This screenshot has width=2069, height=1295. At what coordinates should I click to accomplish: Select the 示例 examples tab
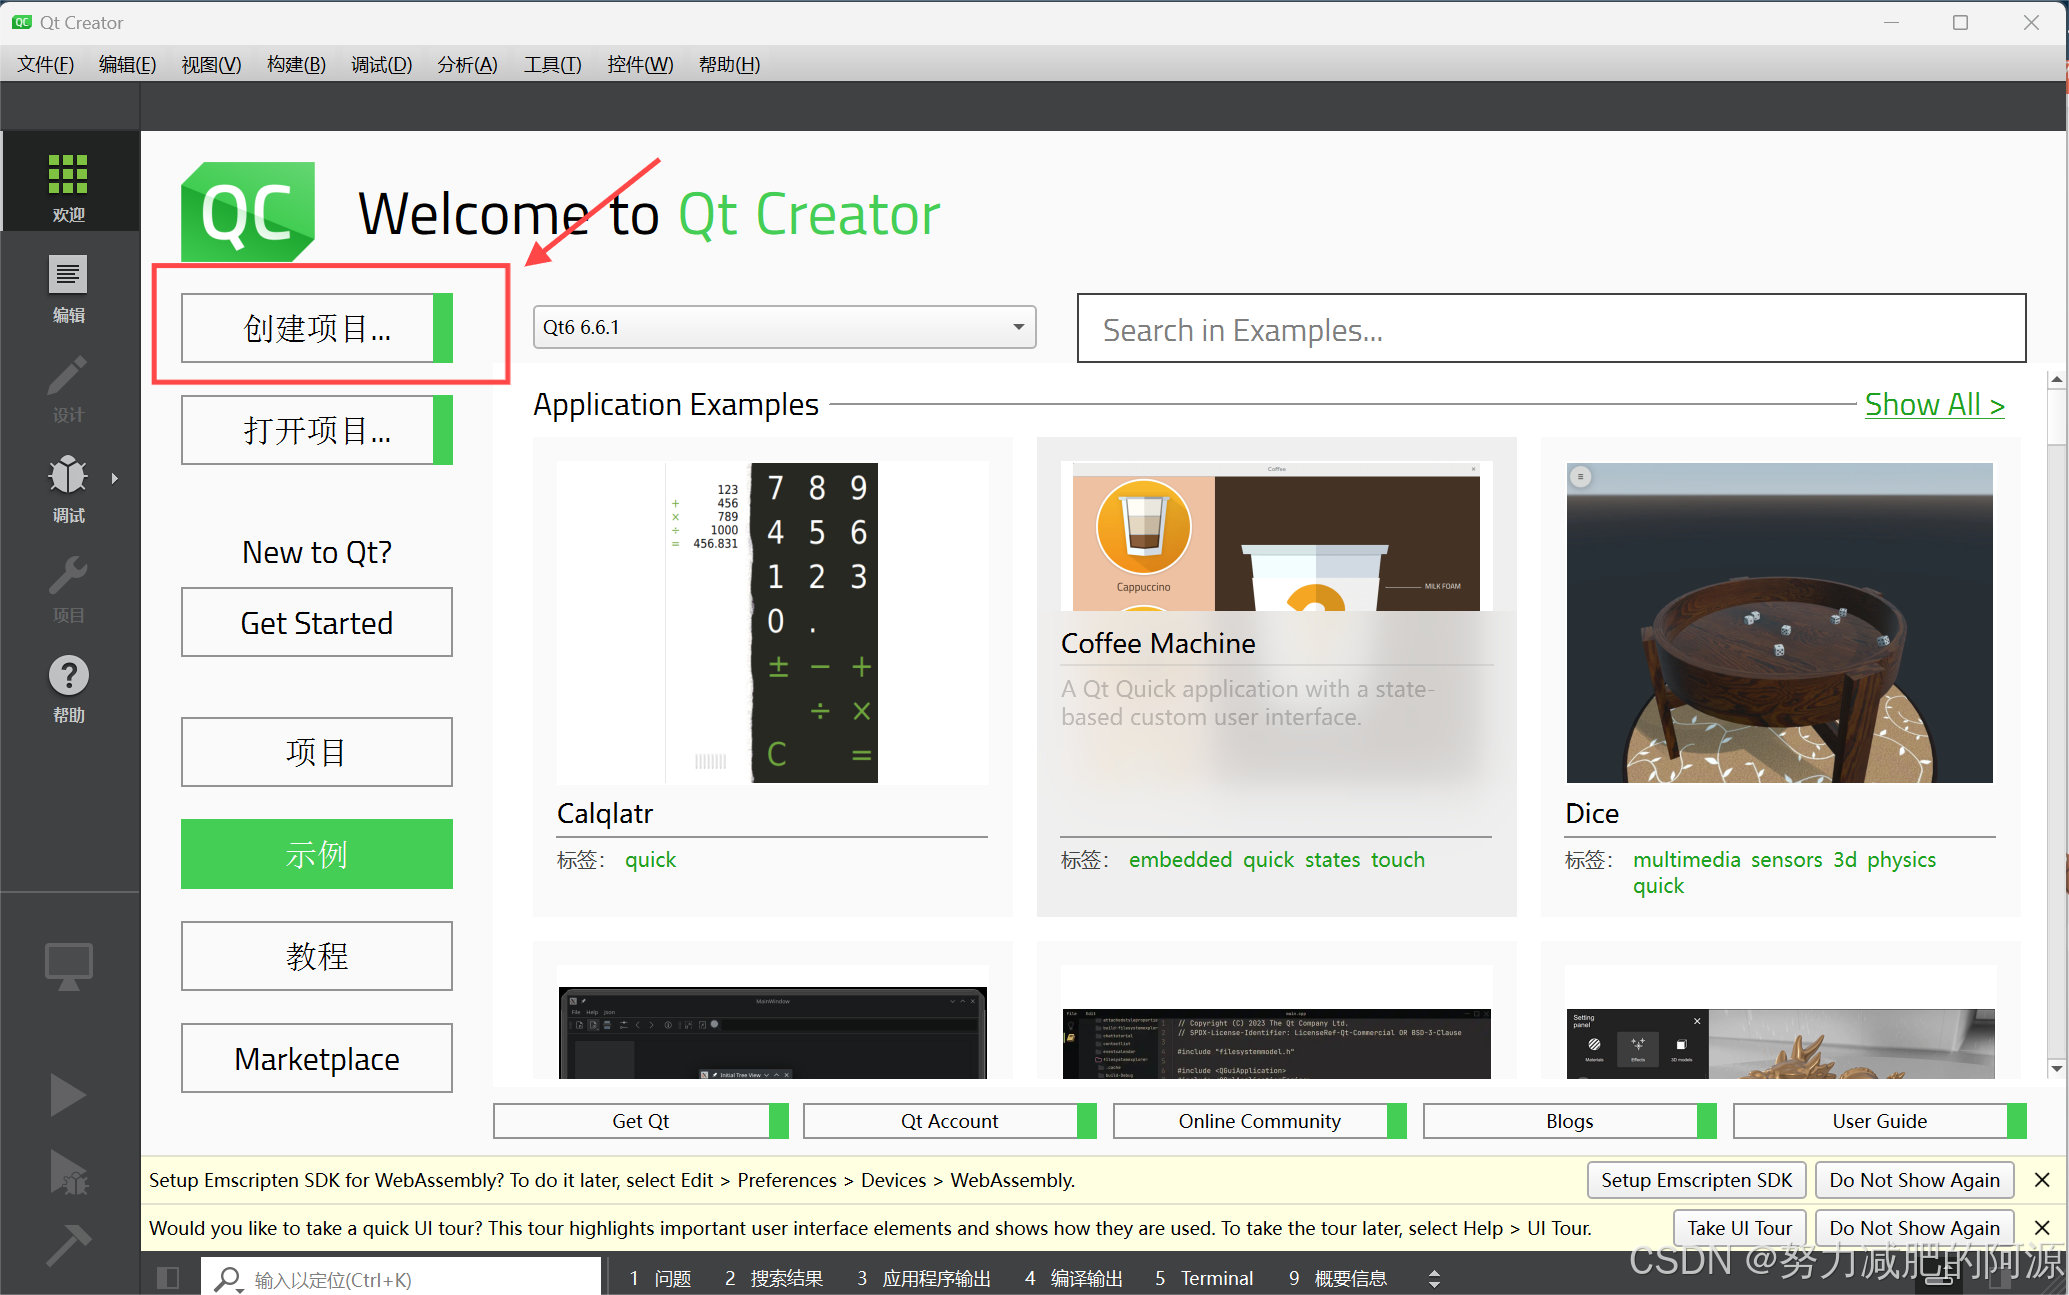317,854
